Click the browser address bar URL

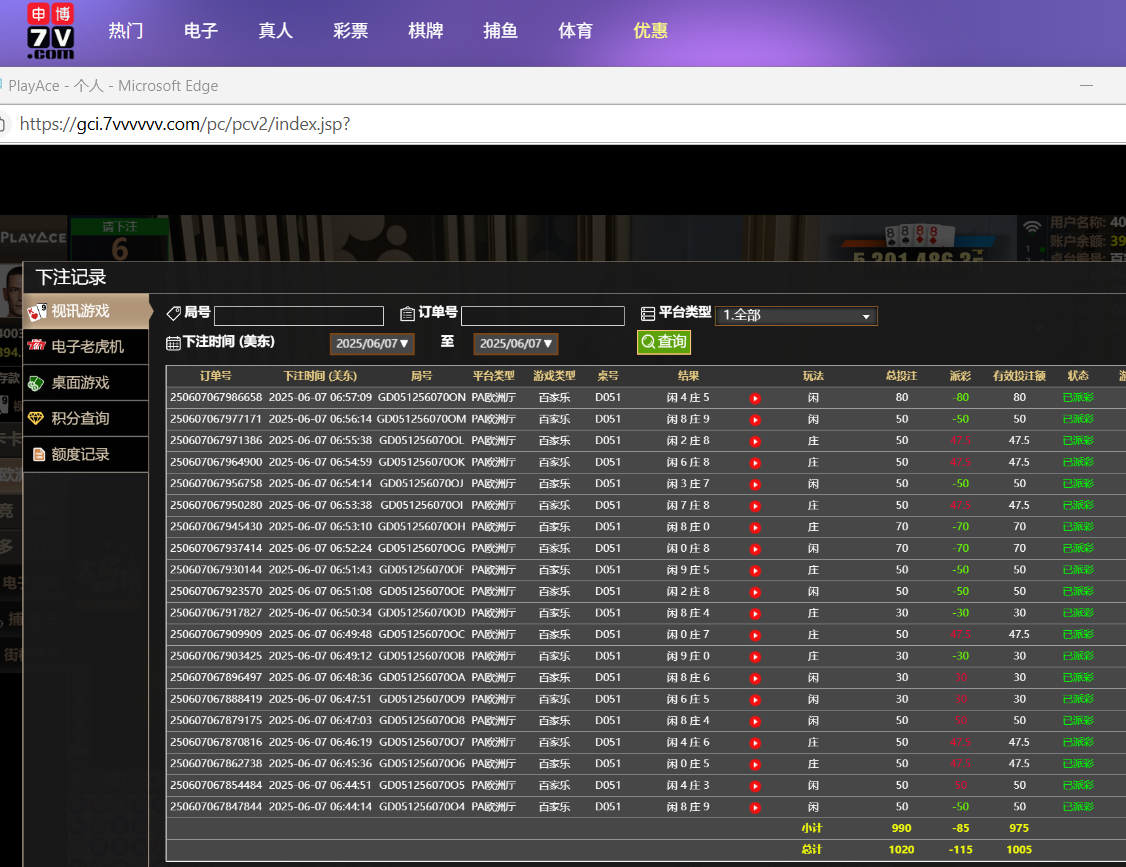[x=185, y=124]
